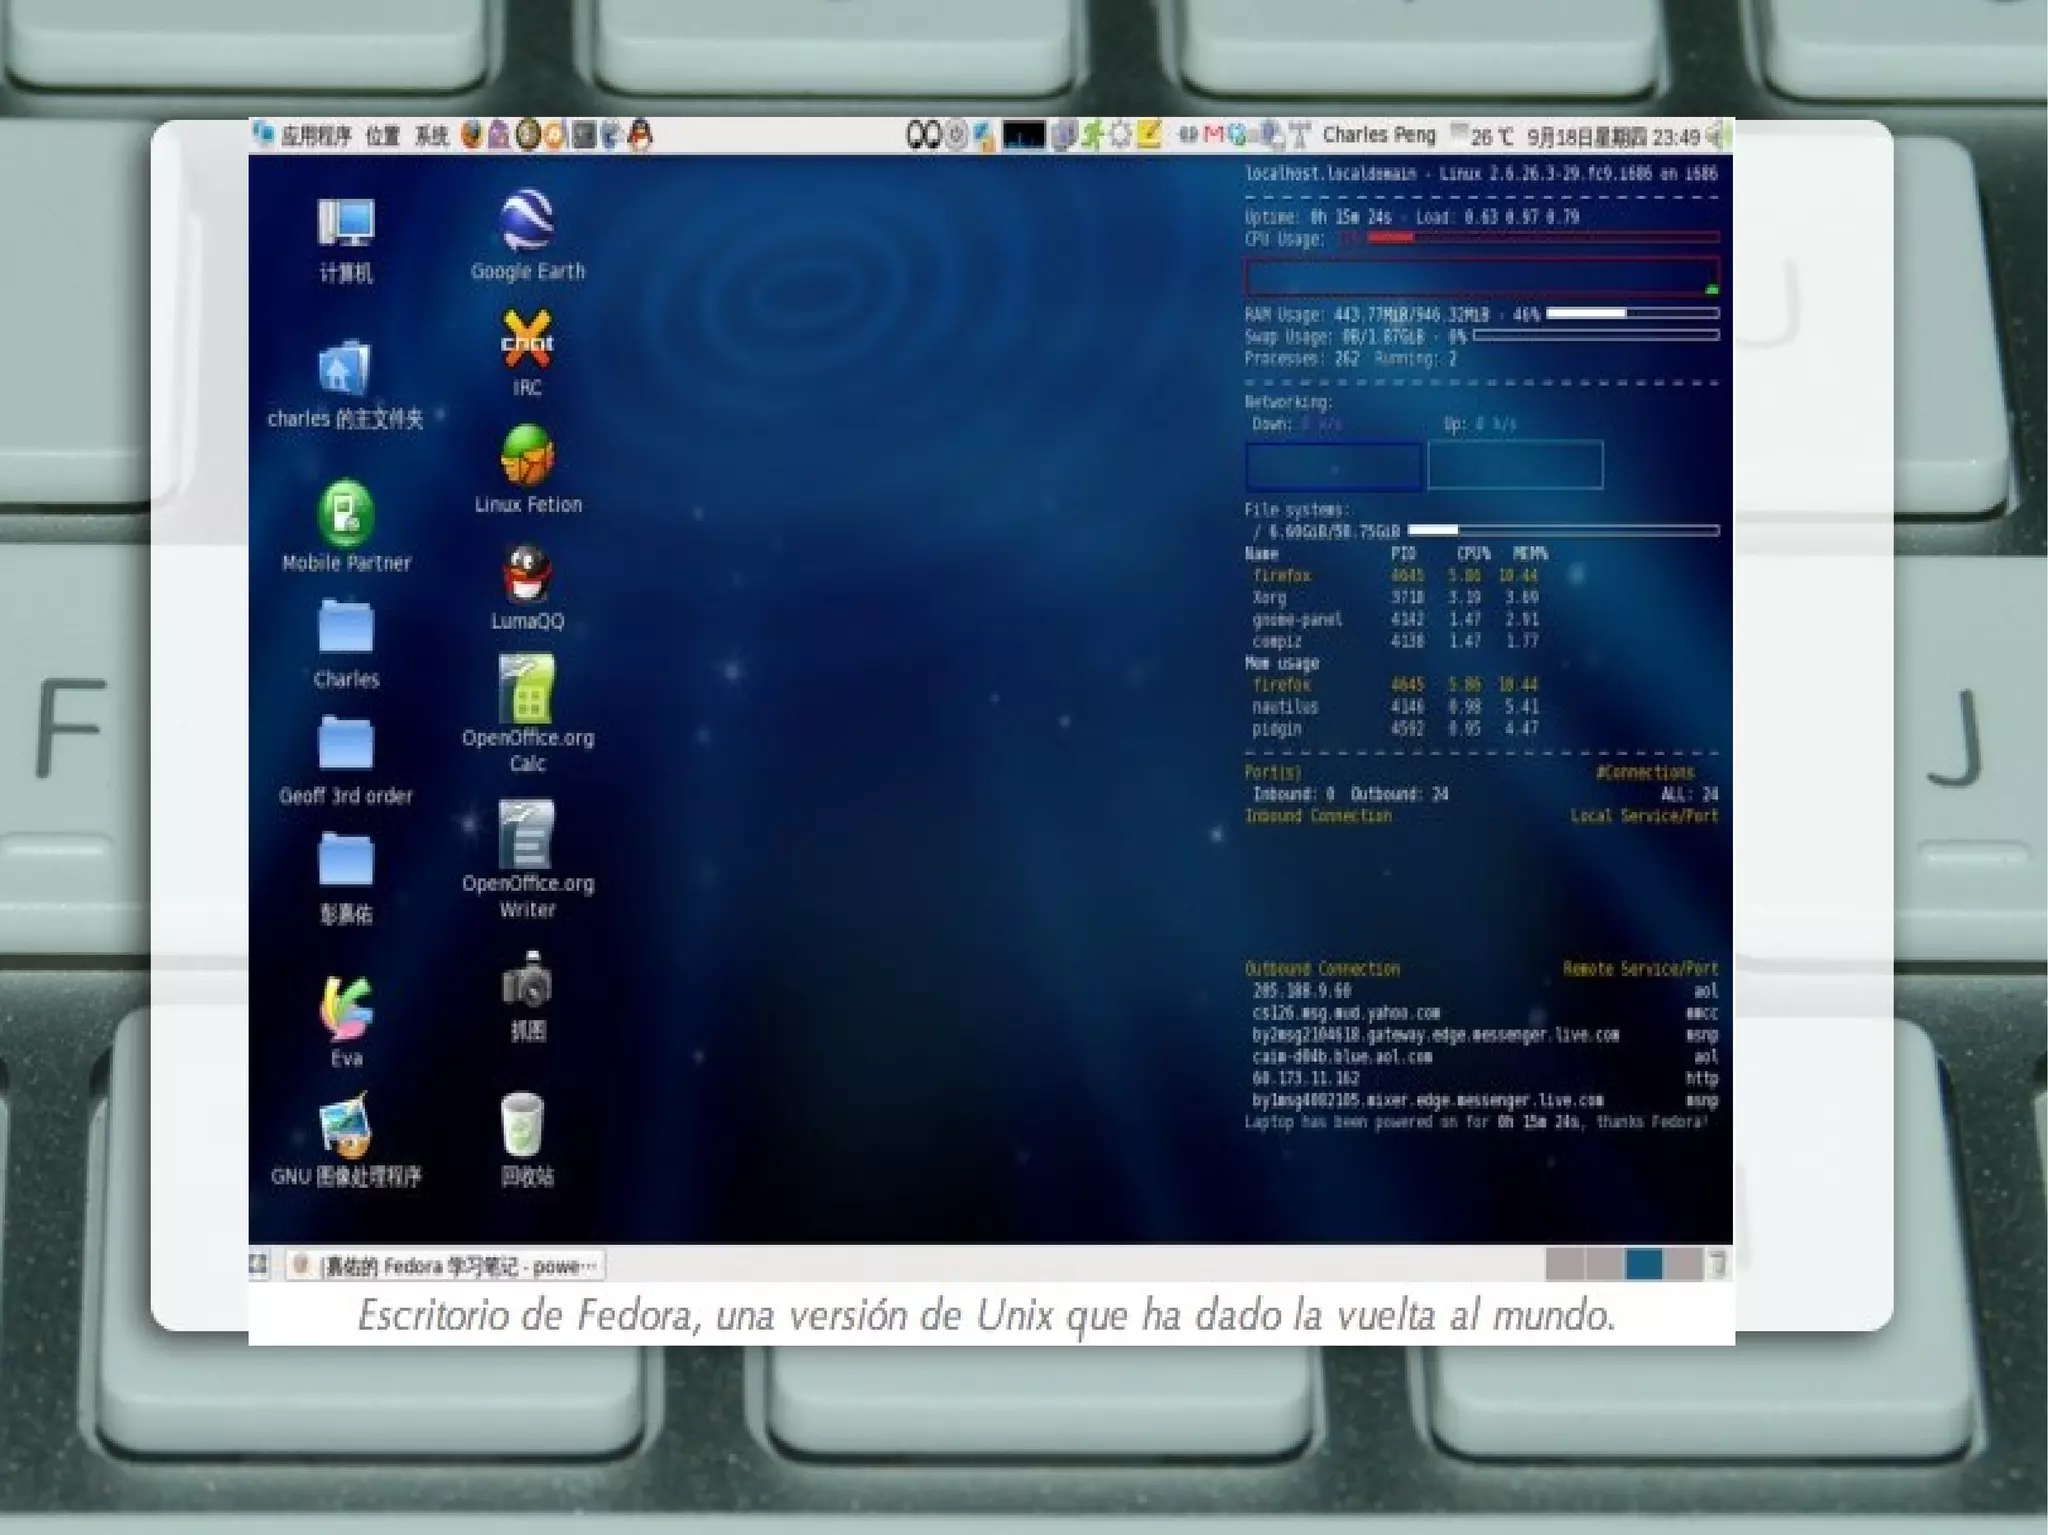The width and height of the screenshot is (2048, 1535).
Task: Launch the LumaQQ penguin icon
Action: (527, 574)
